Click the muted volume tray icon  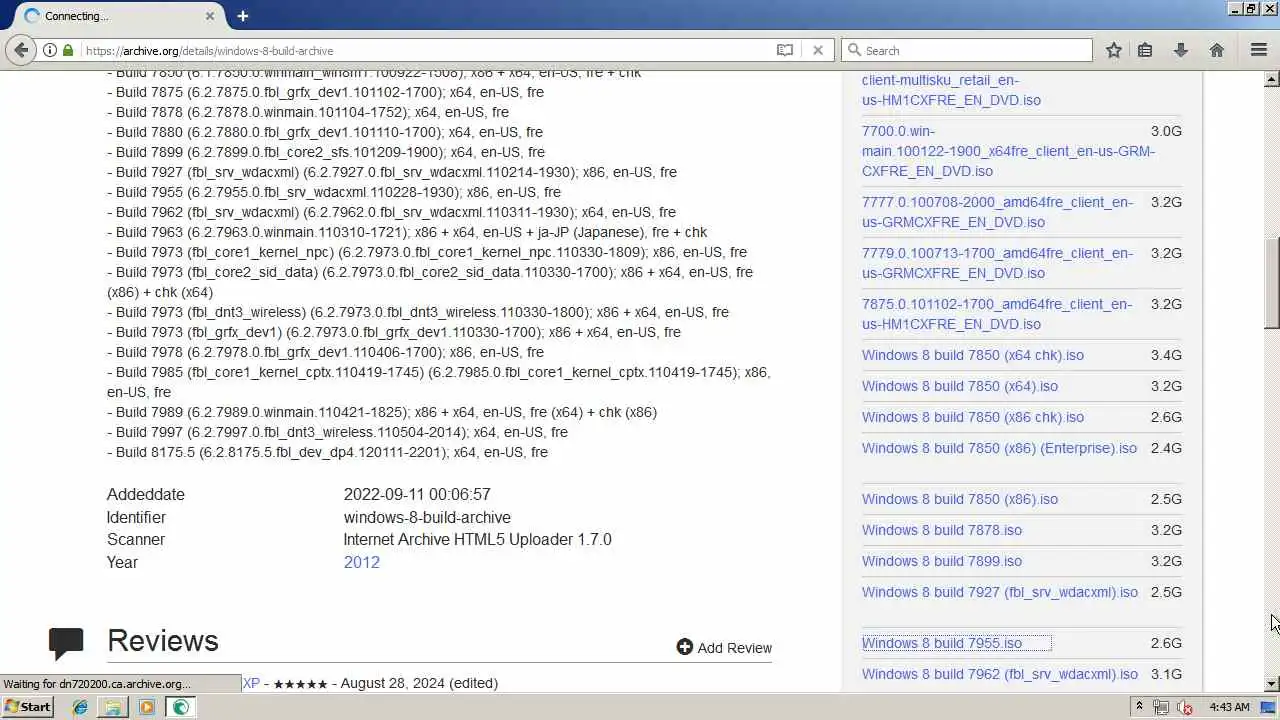tap(1185, 708)
